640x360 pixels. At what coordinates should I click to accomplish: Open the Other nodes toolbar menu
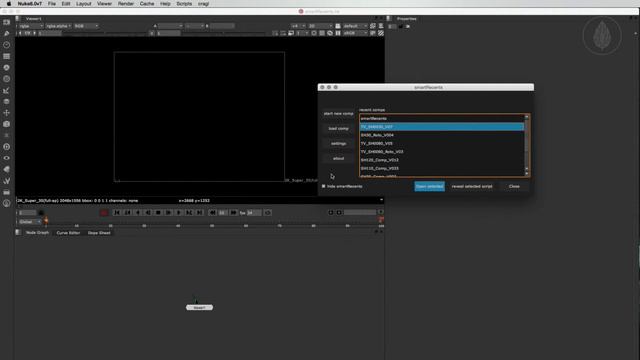click(7, 192)
